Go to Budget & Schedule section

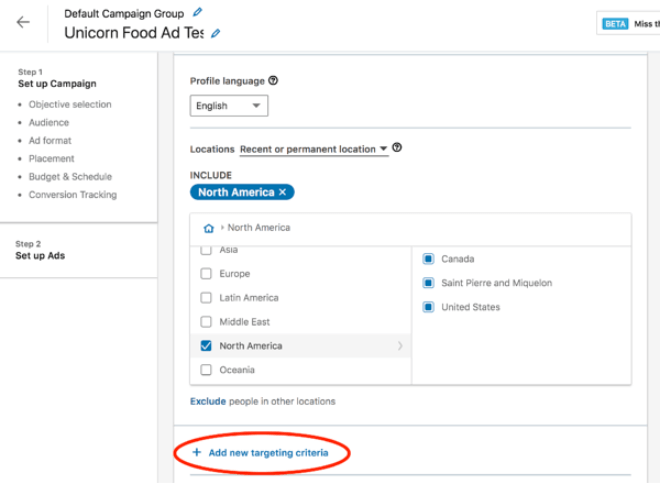[x=70, y=177]
